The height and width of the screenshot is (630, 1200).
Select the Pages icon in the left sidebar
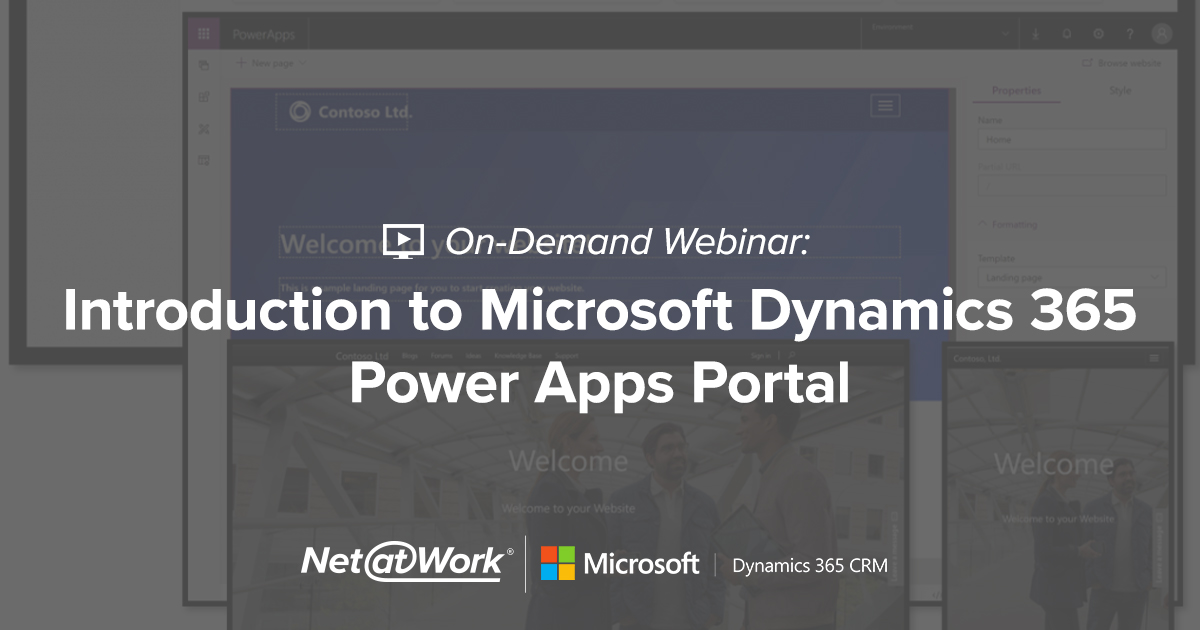204,66
